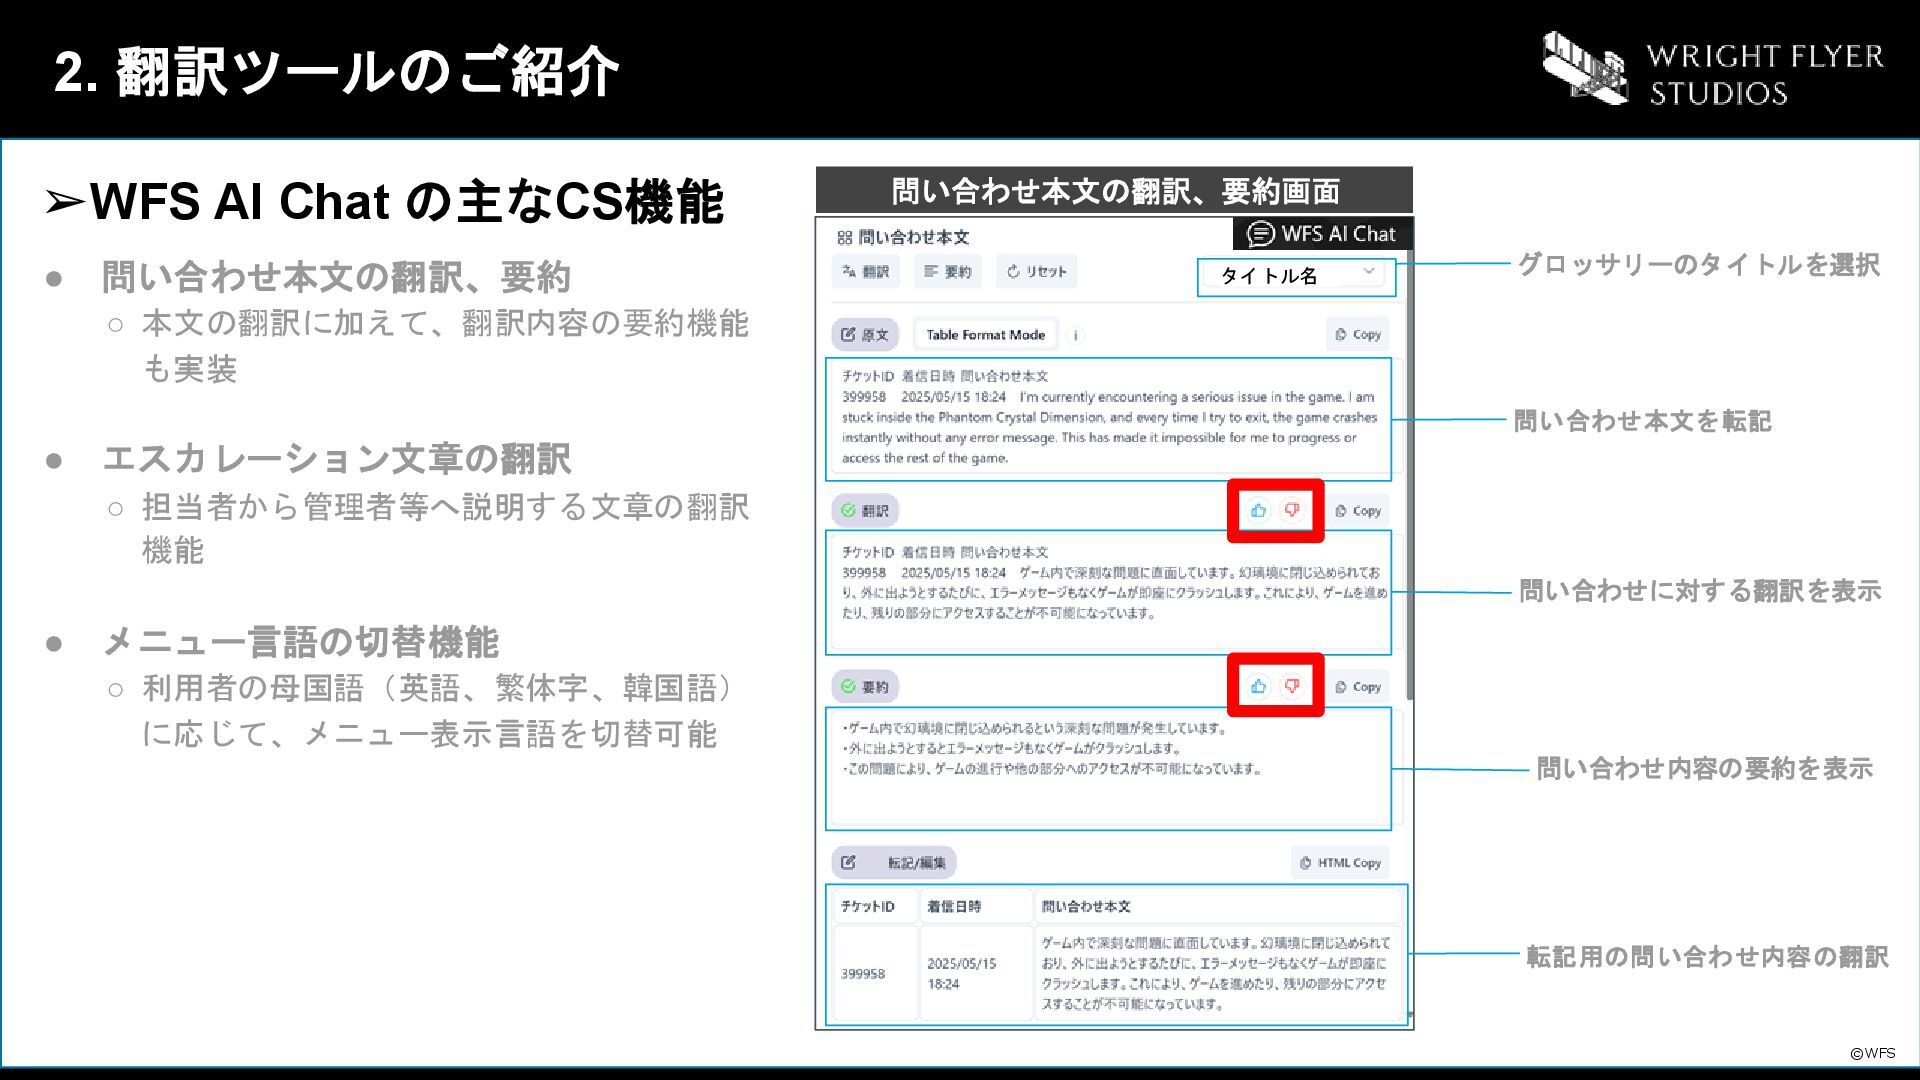Image resolution: width=1920 pixels, height=1080 pixels.
Task: Click the translated inquiry text cell in the table
Action: pos(1216,973)
